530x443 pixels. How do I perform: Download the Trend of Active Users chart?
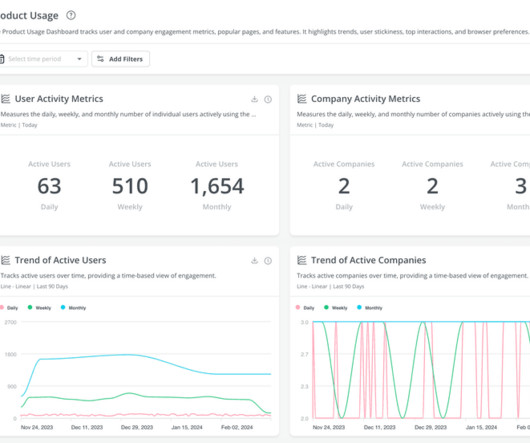255,261
